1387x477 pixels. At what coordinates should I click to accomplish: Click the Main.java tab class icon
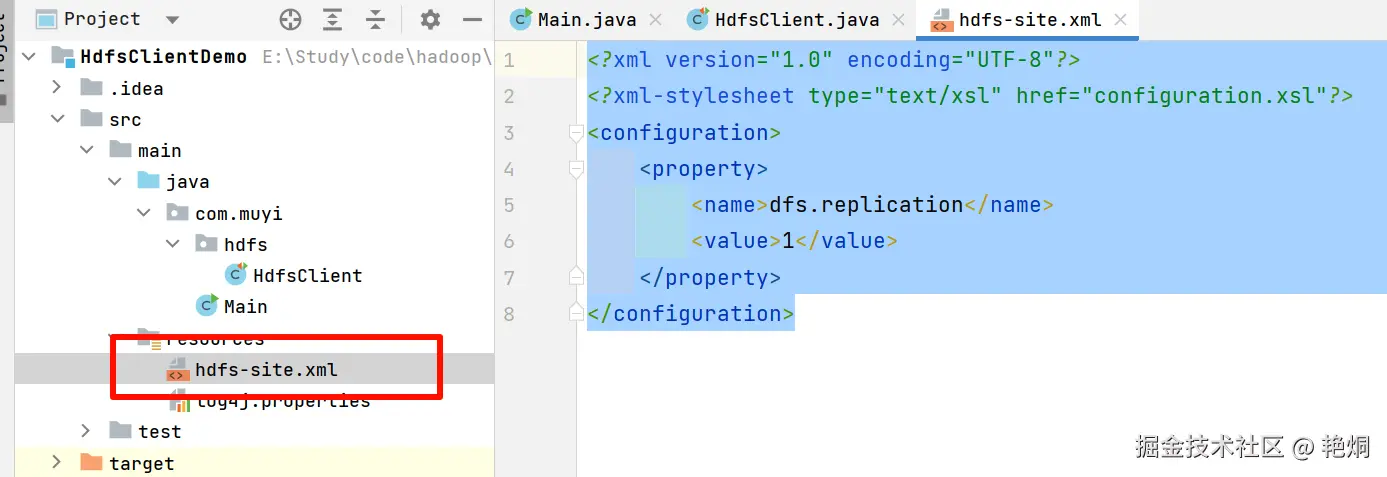521,19
